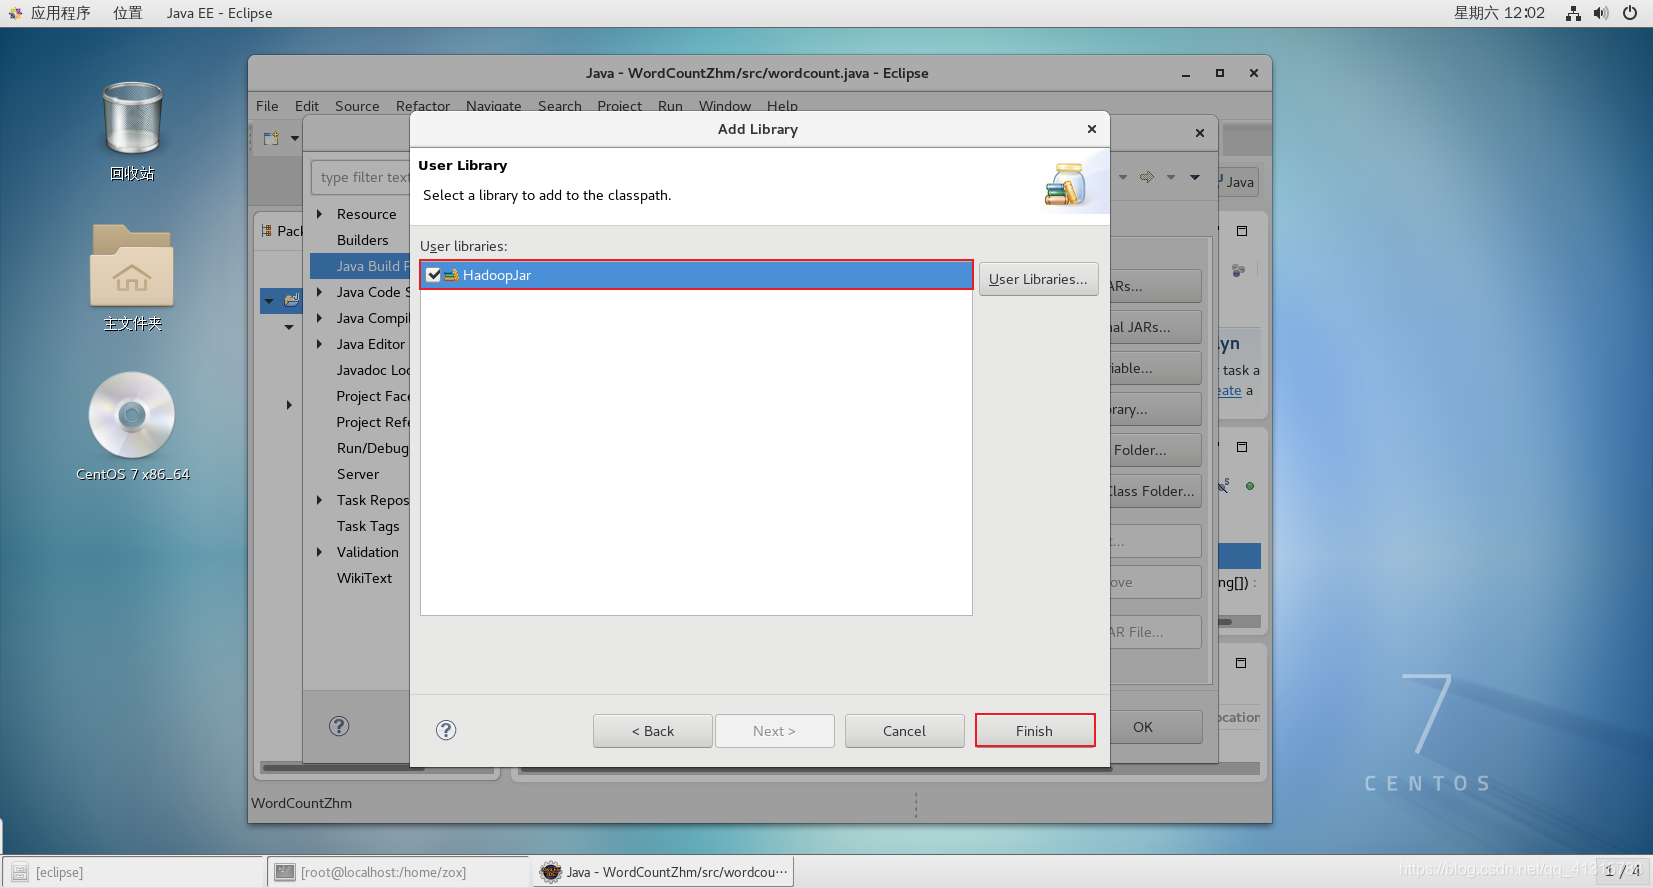
Task: Click the Finish button
Action: pyautogui.click(x=1035, y=730)
